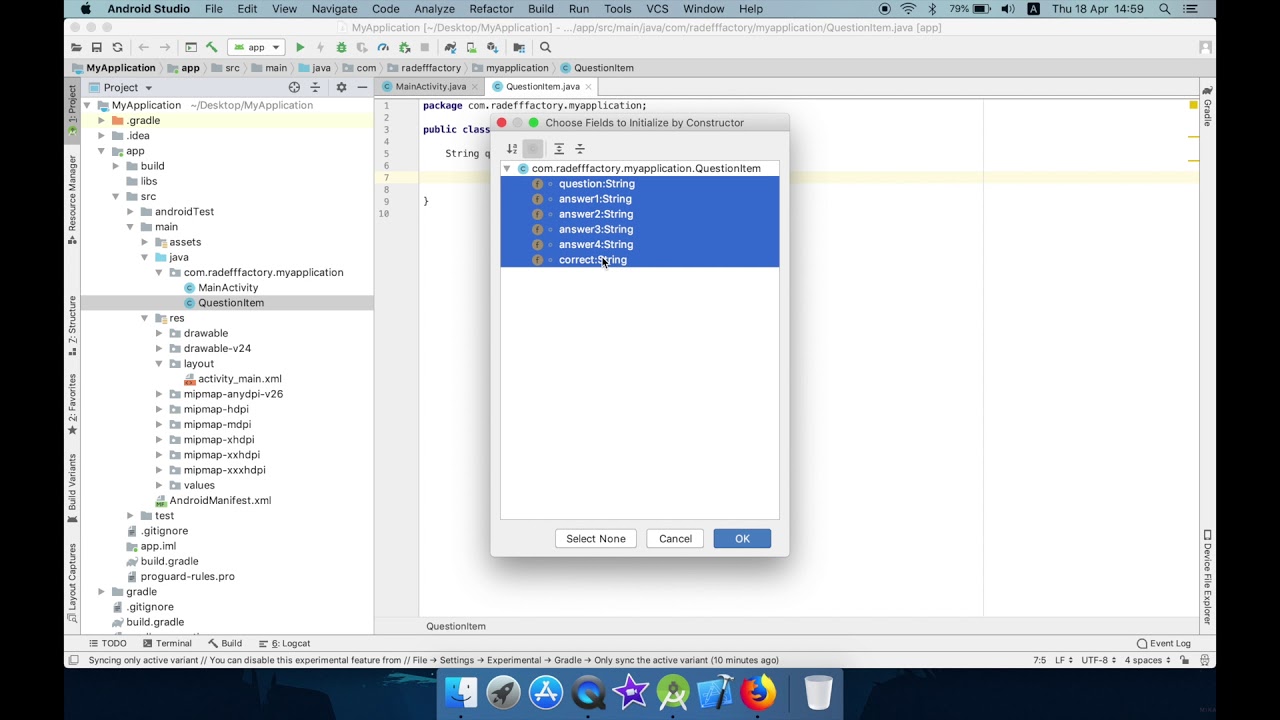Screen dimensions: 1280x720
Task: Toggle the Resource Manager side tool window
Action: [x=72, y=199]
